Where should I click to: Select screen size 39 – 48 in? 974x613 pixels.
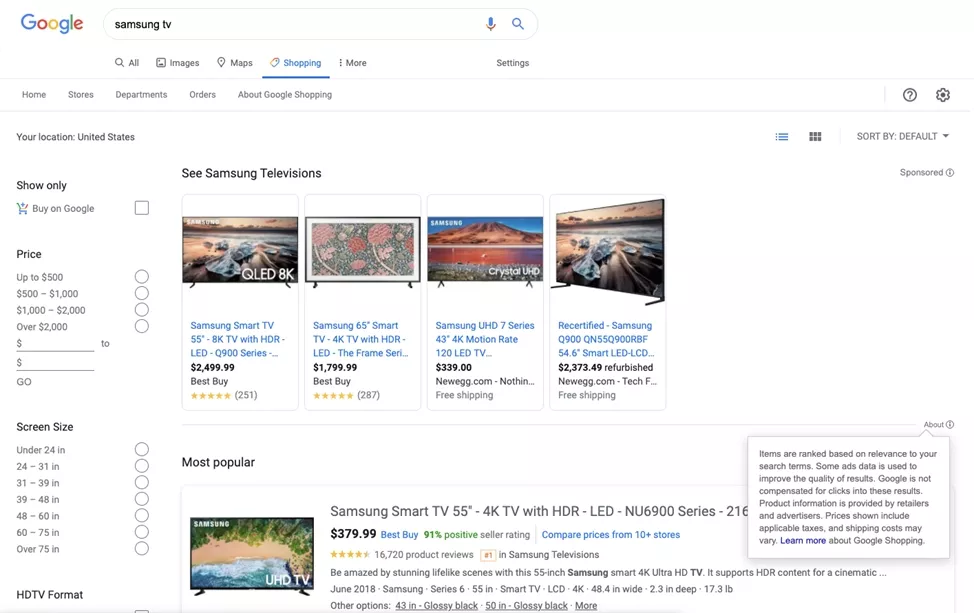pos(142,499)
